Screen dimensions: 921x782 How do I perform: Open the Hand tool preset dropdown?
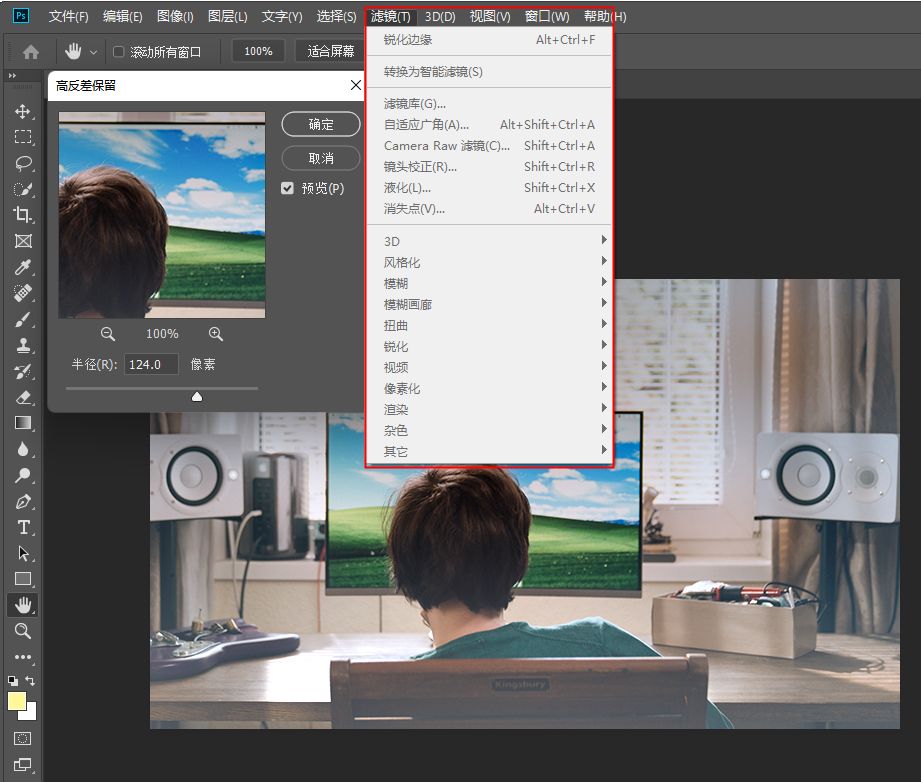point(94,52)
